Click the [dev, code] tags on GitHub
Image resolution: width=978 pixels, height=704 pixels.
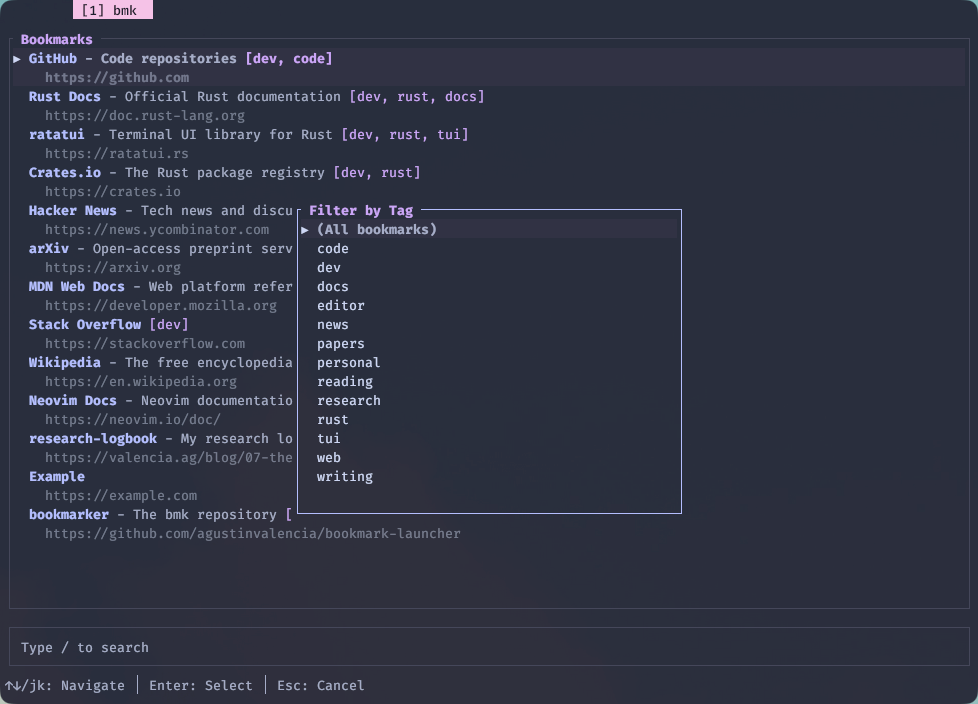click(x=289, y=59)
